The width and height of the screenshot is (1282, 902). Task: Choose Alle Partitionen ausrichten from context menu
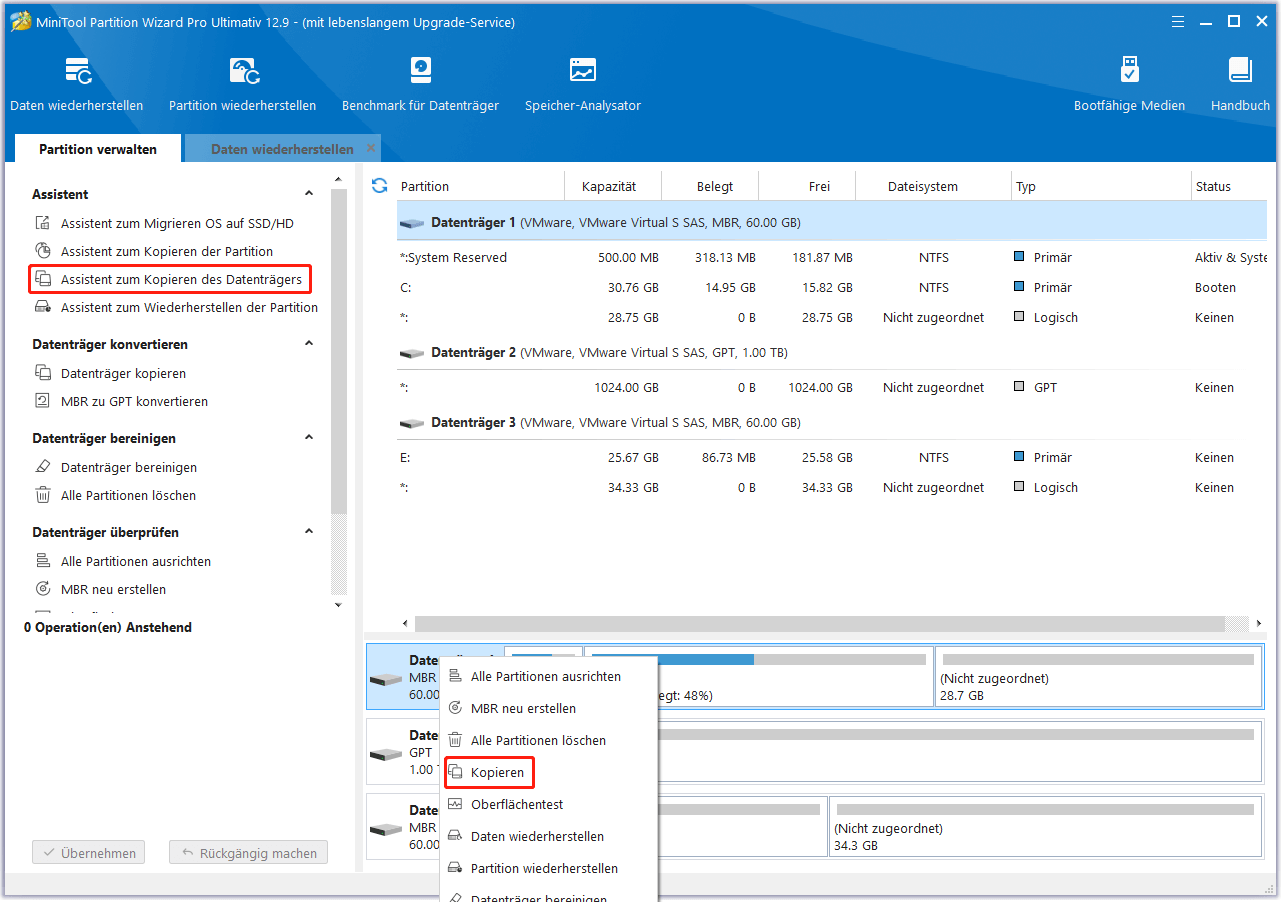click(x=548, y=677)
